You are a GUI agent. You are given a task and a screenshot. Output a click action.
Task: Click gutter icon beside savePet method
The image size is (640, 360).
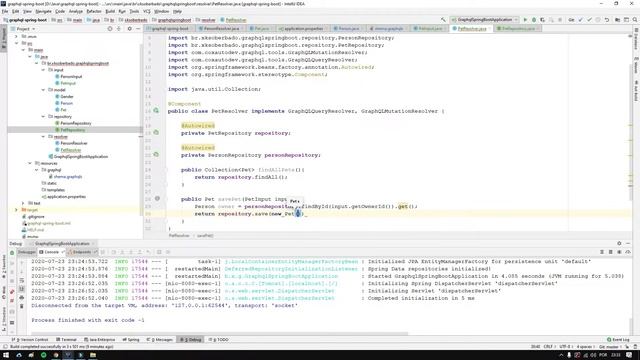coord(157,199)
